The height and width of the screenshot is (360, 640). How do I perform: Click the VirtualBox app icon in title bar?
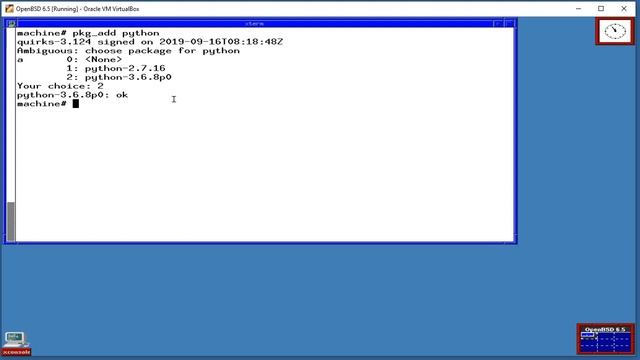point(9,9)
